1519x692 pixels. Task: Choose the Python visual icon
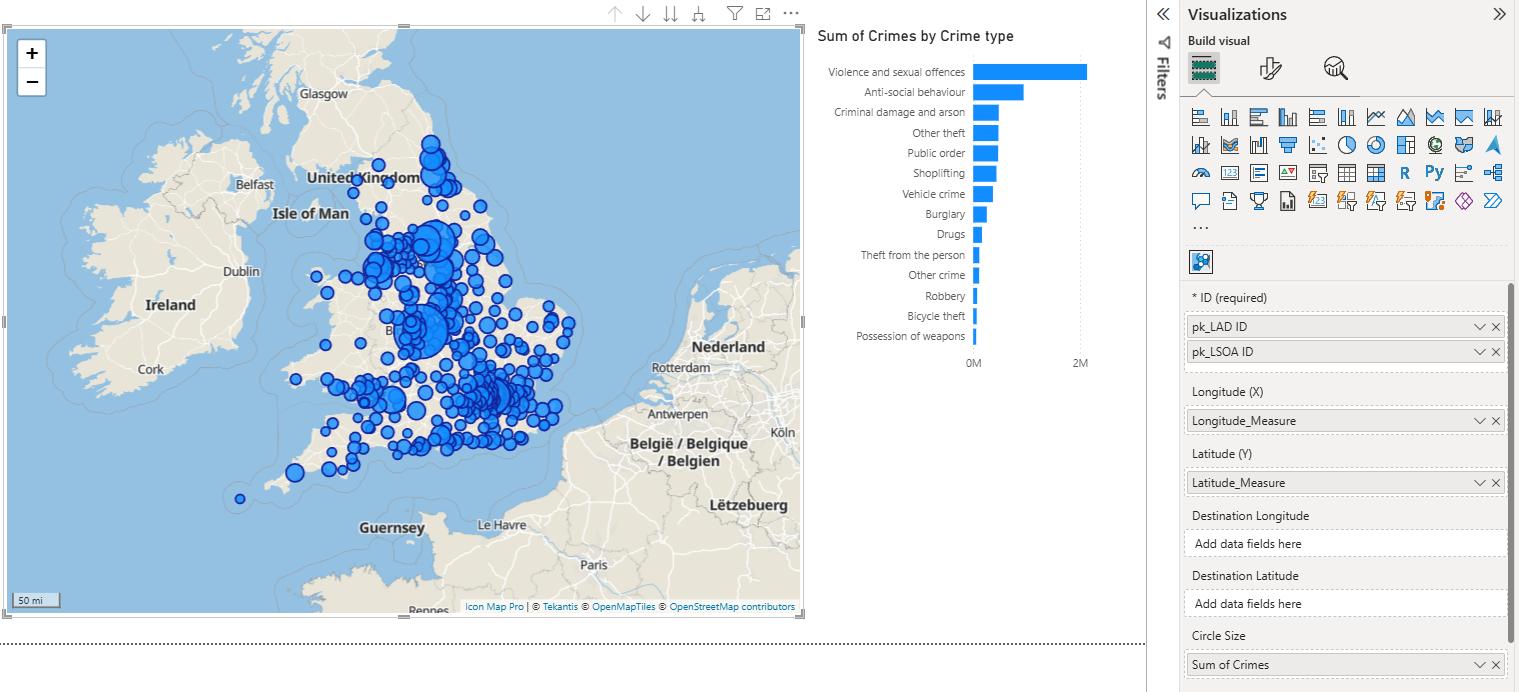tap(1434, 173)
